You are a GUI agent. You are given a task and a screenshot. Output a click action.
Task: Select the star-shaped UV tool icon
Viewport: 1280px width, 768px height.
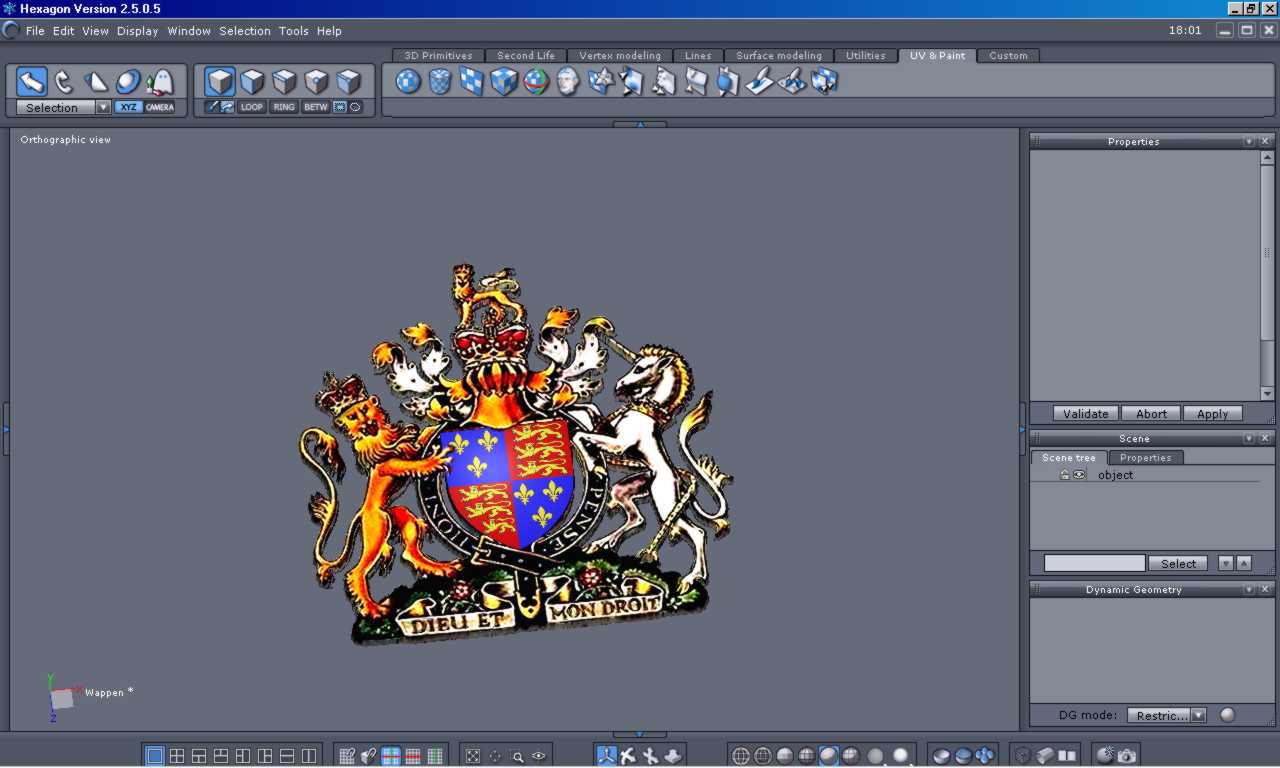pos(600,81)
